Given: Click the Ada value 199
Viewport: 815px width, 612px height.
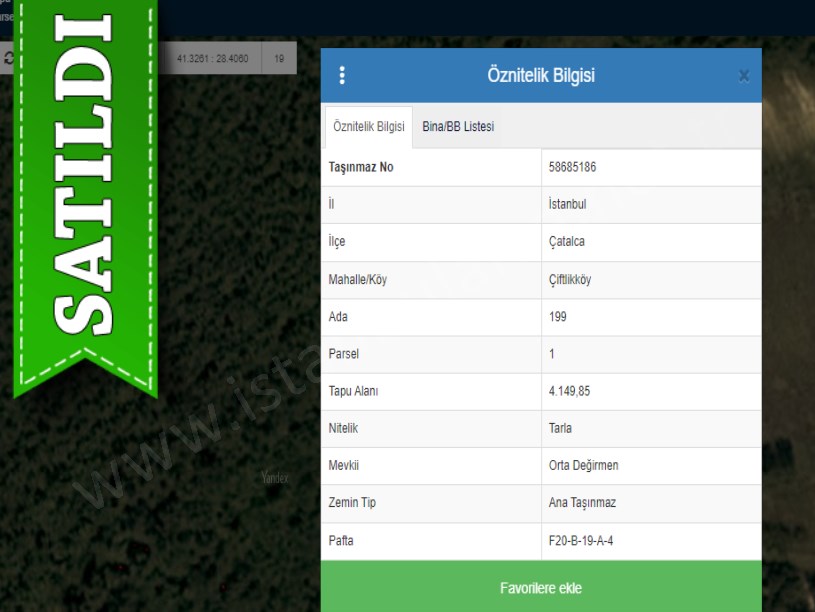Looking at the screenshot, I should 557,317.
